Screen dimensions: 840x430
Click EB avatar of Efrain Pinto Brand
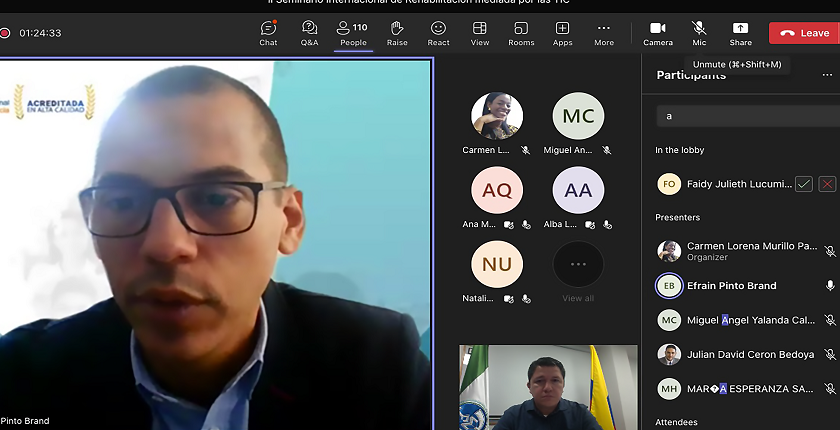(x=669, y=285)
